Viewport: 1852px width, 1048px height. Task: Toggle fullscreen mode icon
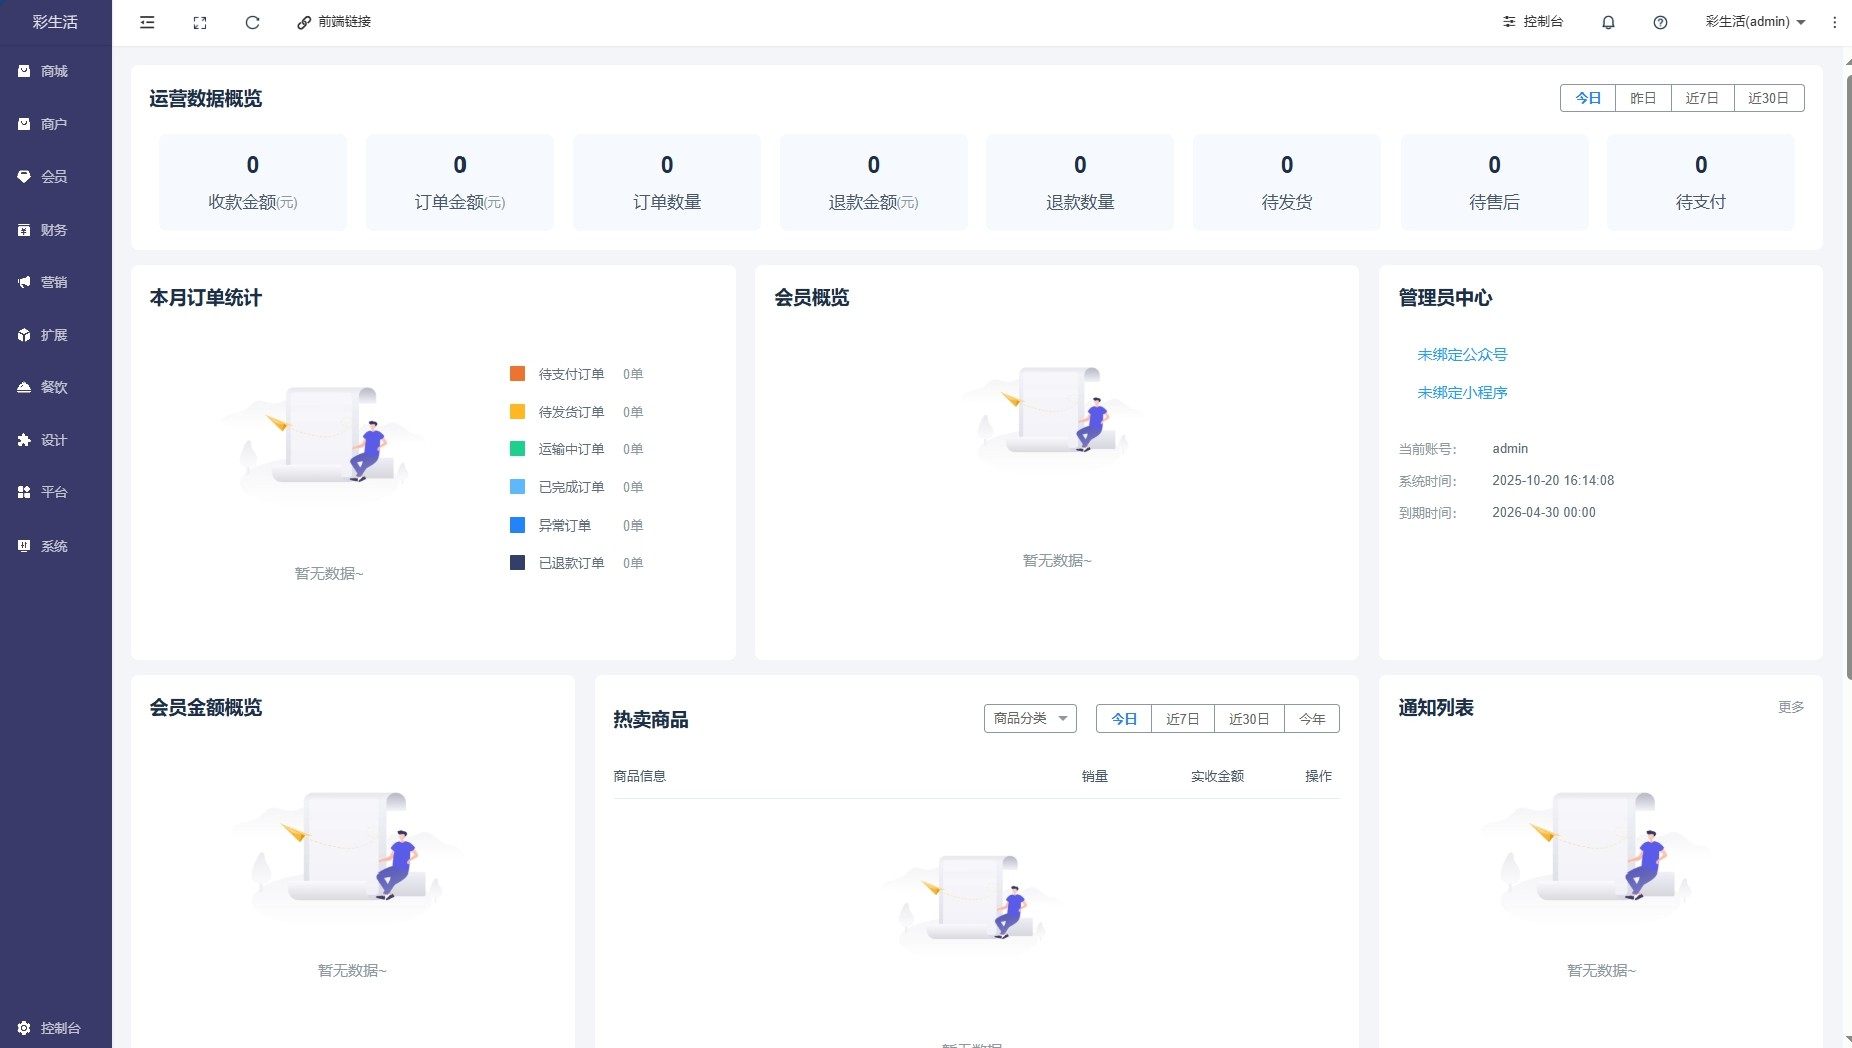point(200,22)
